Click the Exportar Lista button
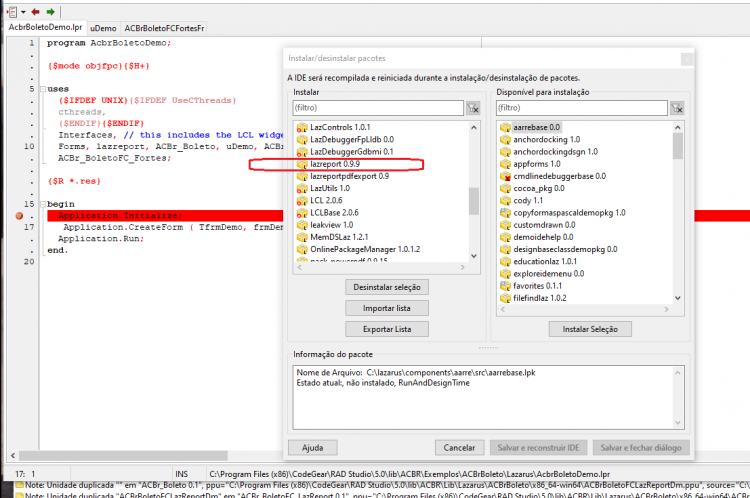 click(x=387, y=329)
